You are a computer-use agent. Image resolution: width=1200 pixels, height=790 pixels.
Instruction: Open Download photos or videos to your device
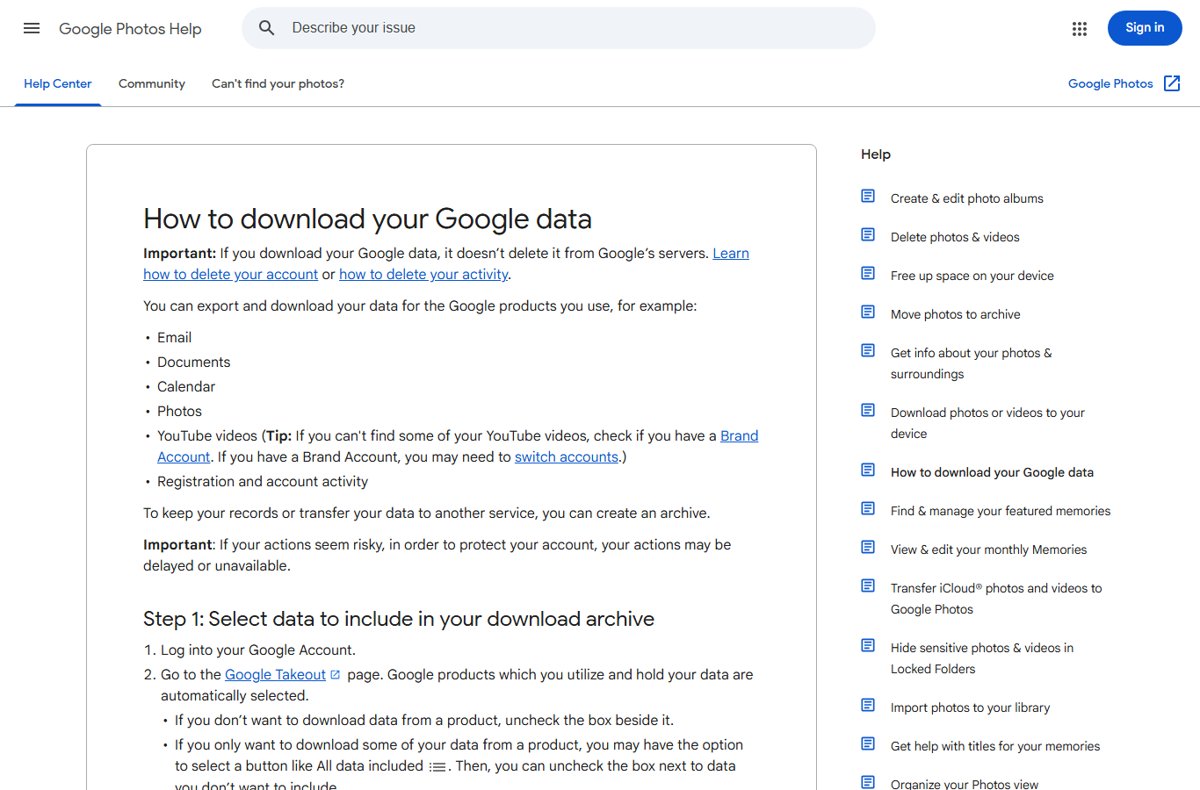(988, 423)
